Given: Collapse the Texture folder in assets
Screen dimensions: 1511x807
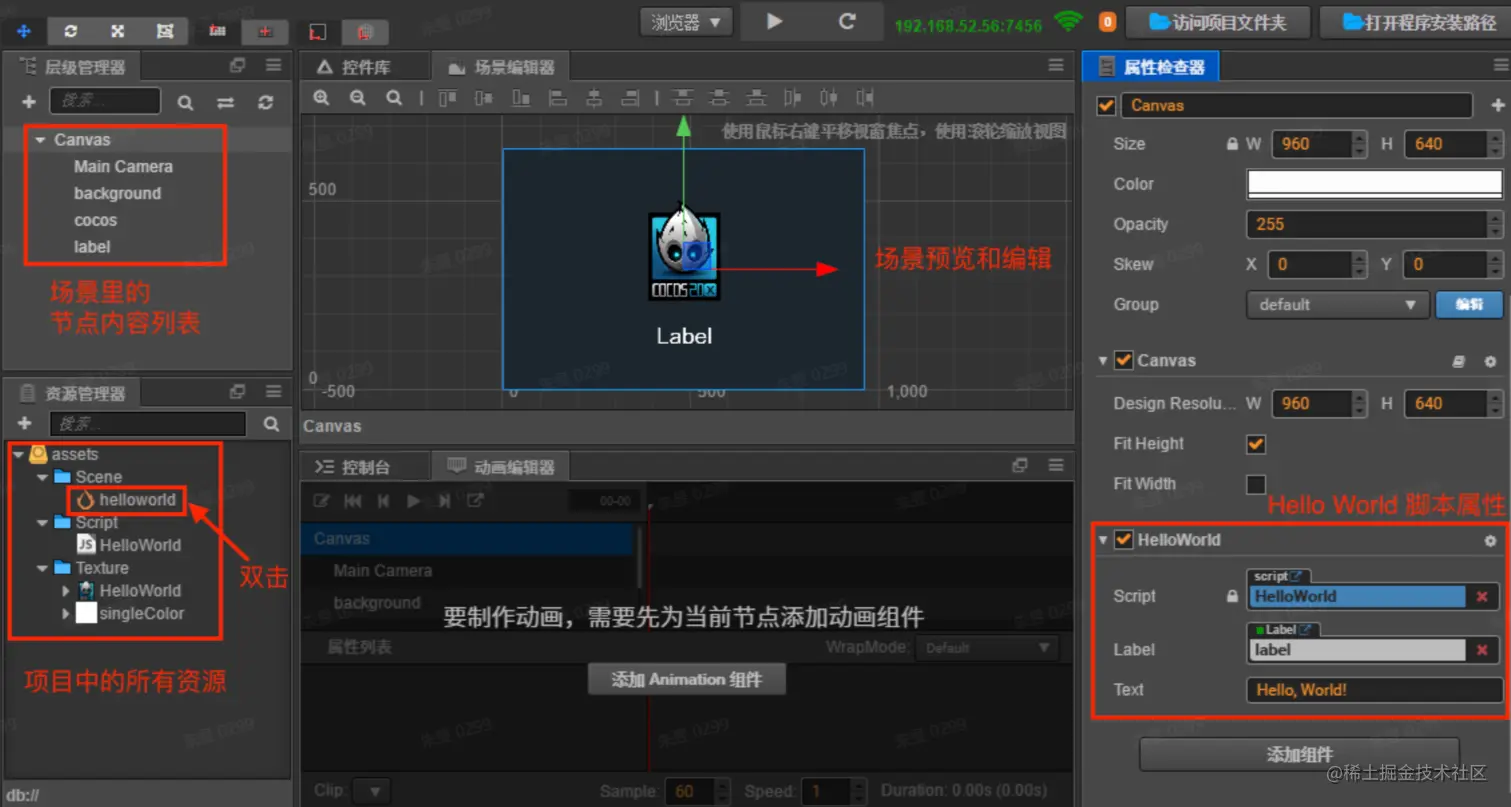Looking at the screenshot, I should click(43, 569).
